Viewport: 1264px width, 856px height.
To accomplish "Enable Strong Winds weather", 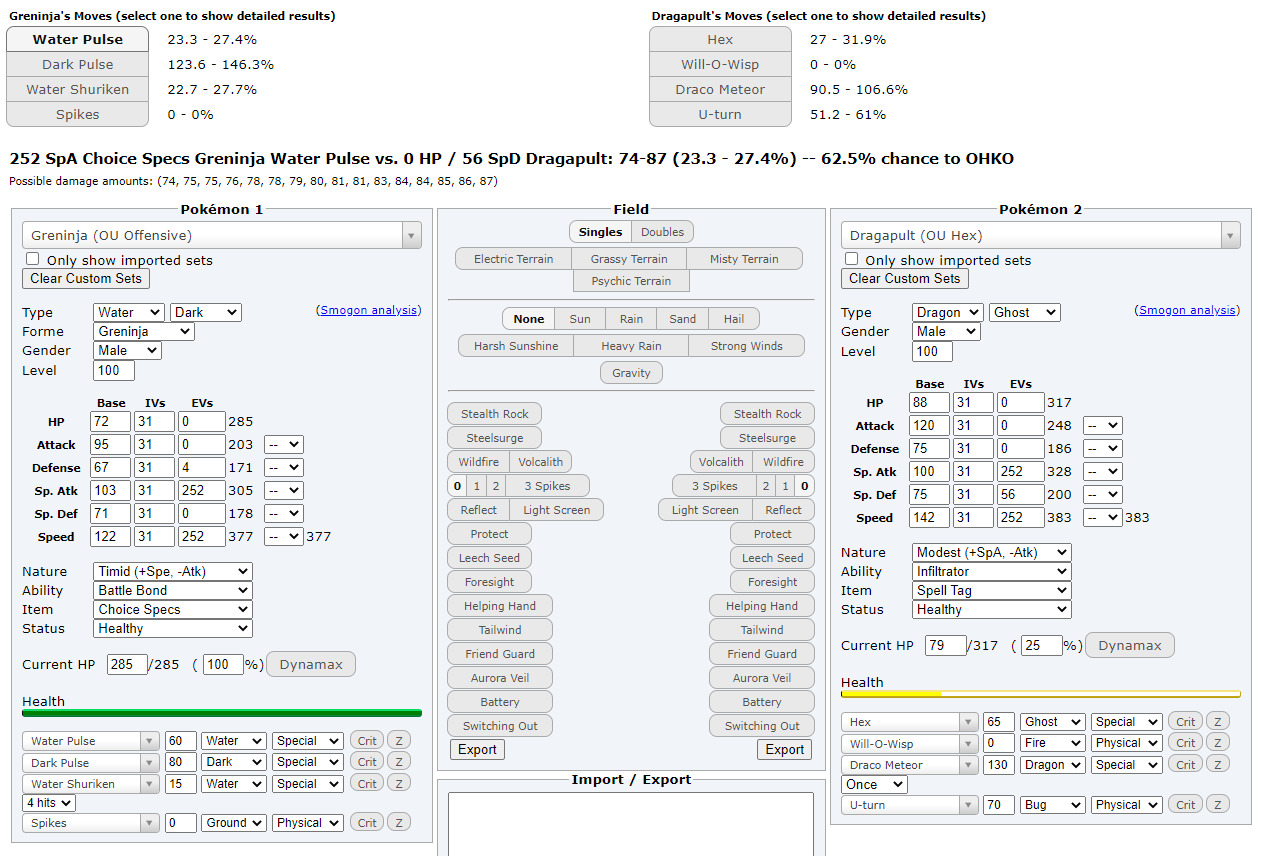I will (747, 346).
